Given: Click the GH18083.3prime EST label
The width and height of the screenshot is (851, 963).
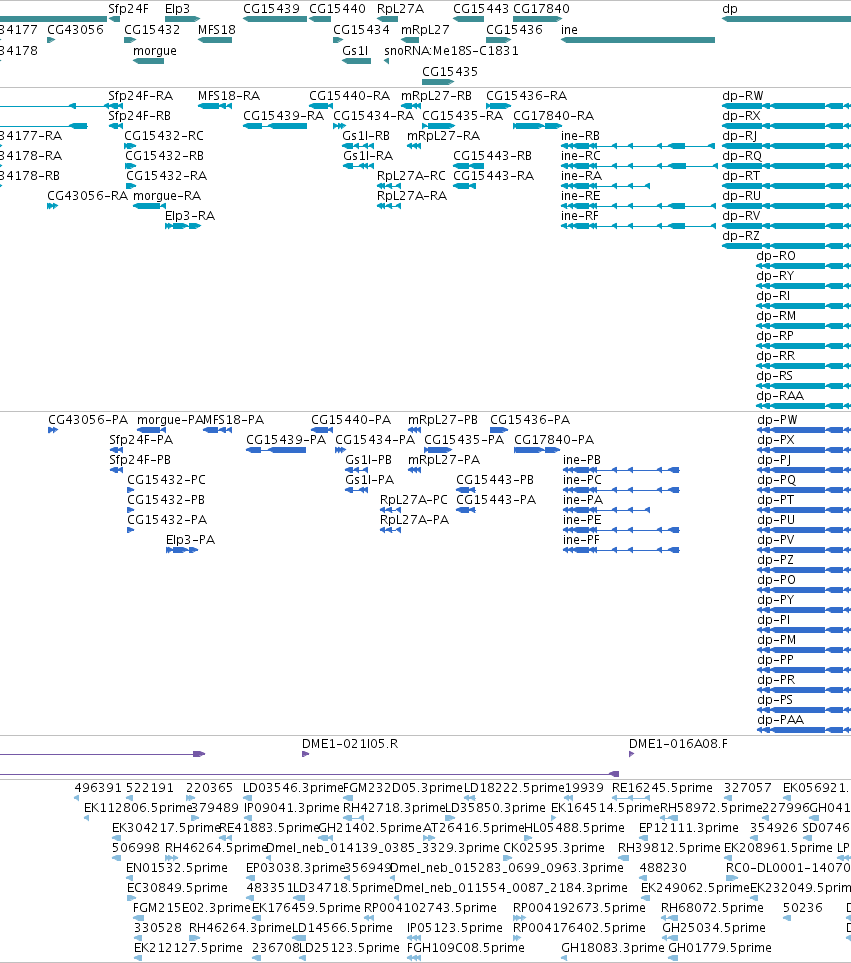Looking at the screenshot, I should coord(613,948).
